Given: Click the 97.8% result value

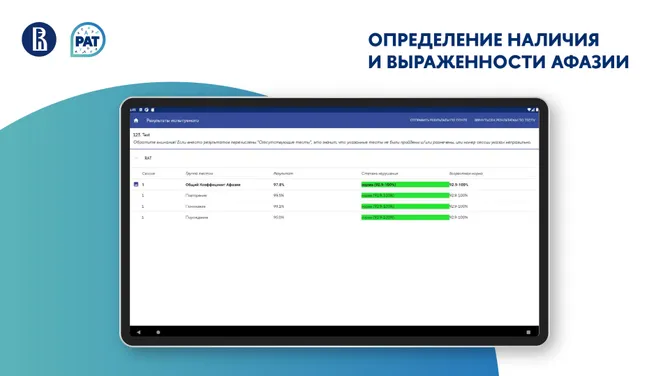Looking at the screenshot, I should pos(279,185).
